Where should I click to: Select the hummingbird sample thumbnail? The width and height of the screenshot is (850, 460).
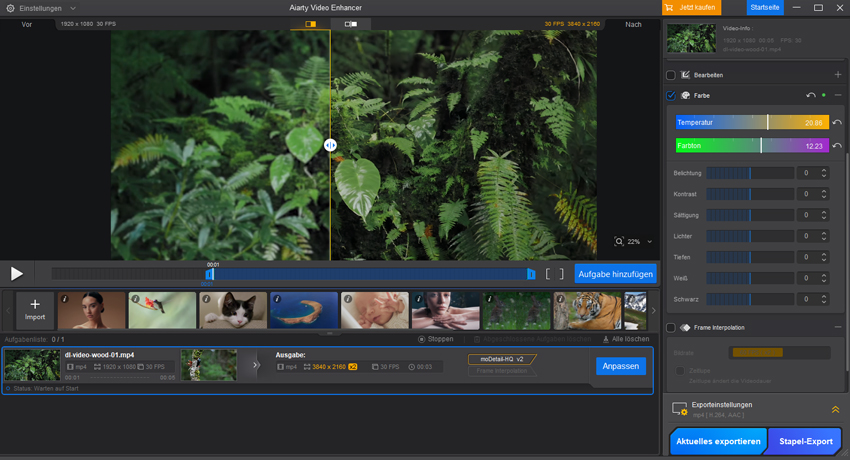pos(162,310)
